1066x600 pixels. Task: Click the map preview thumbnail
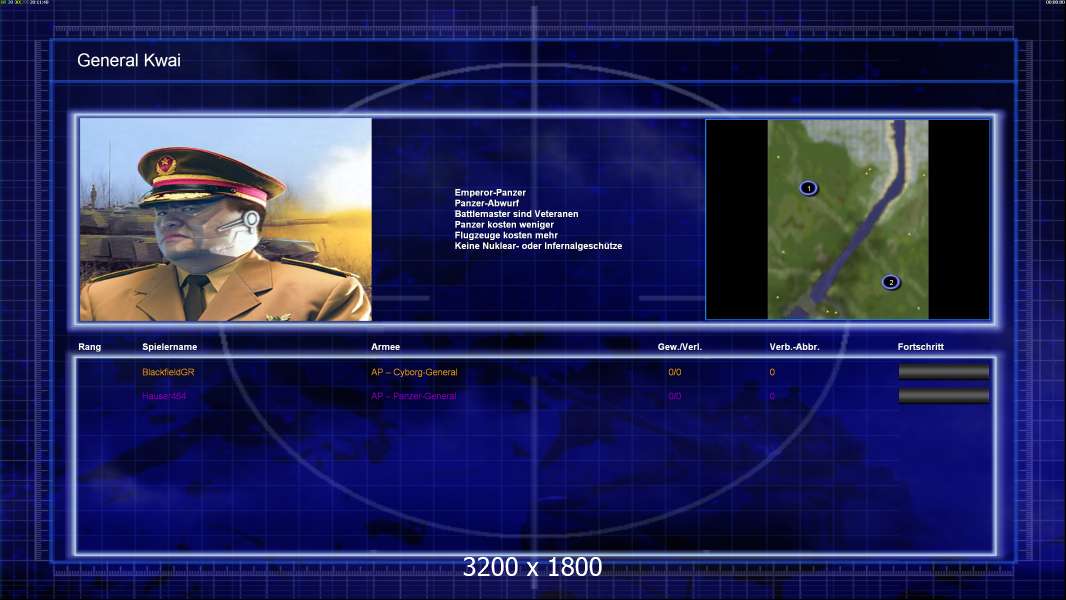(848, 219)
